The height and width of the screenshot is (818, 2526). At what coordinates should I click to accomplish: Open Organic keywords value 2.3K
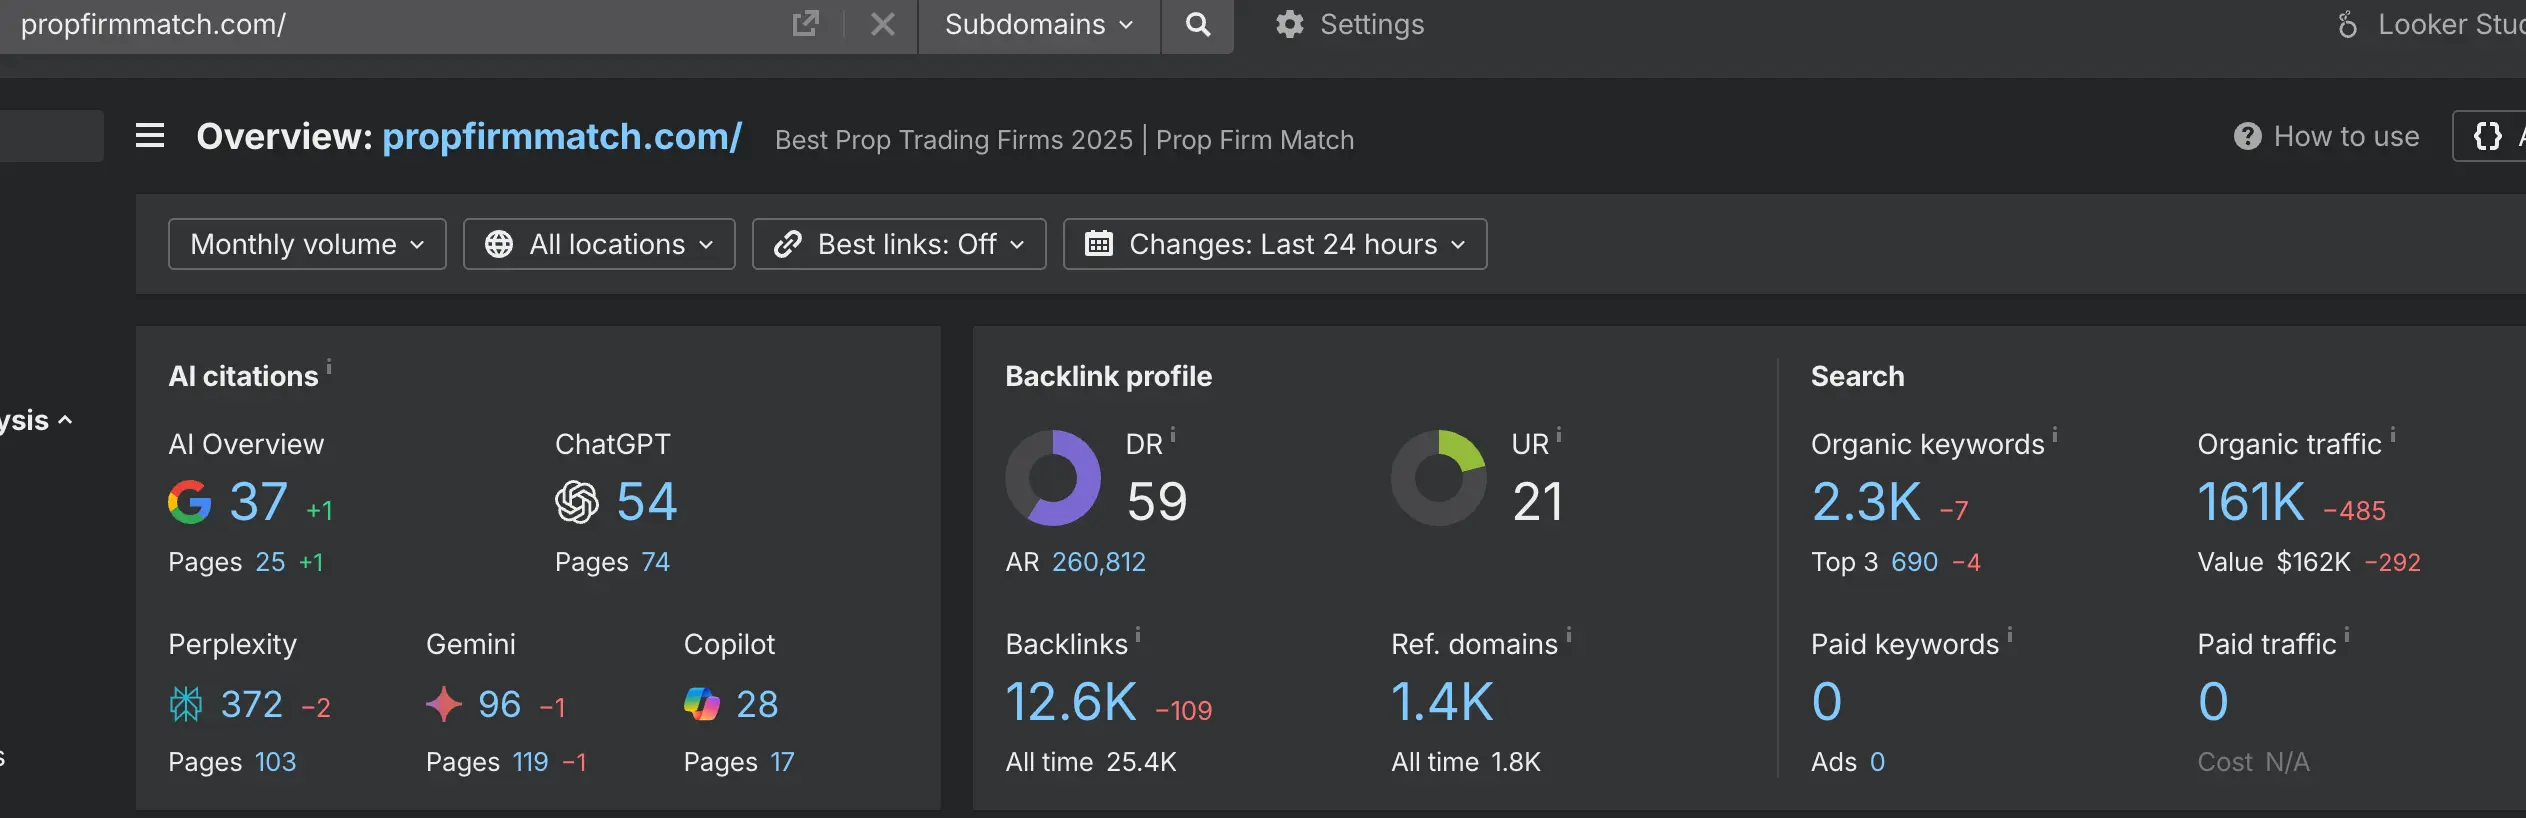point(1866,502)
